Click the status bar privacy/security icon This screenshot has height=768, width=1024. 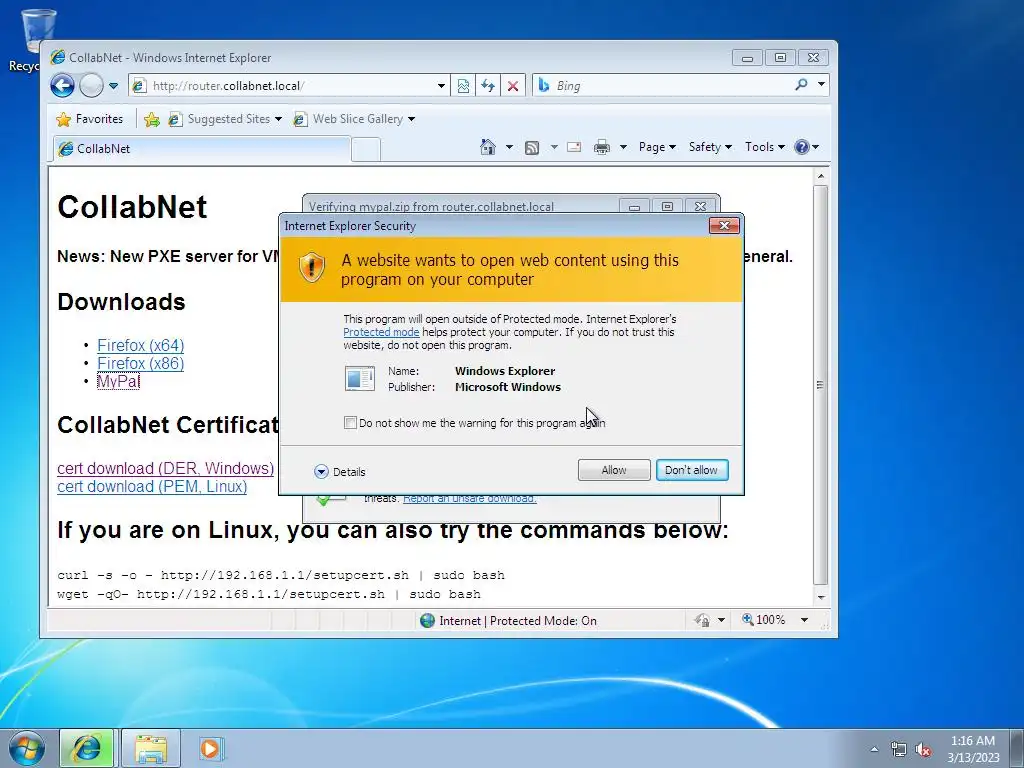pyautogui.click(x=703, y=620)
